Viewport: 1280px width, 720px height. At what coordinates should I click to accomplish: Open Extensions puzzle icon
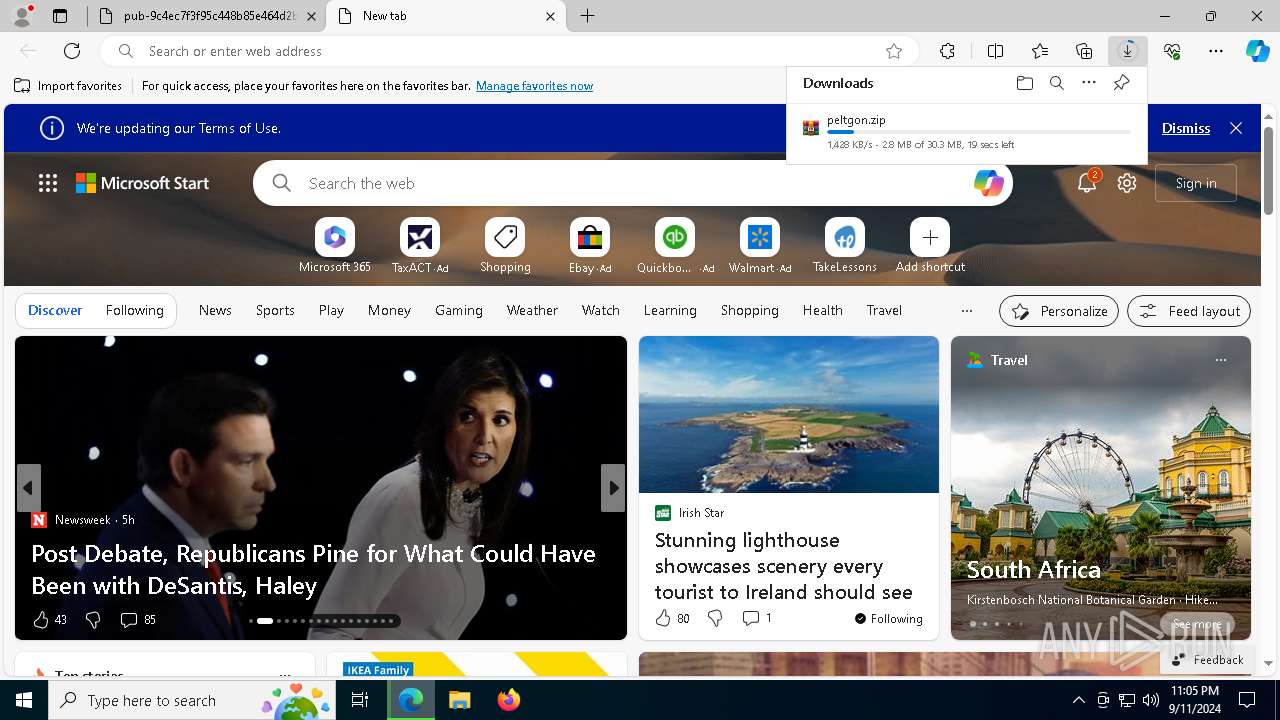pos(948,51)
